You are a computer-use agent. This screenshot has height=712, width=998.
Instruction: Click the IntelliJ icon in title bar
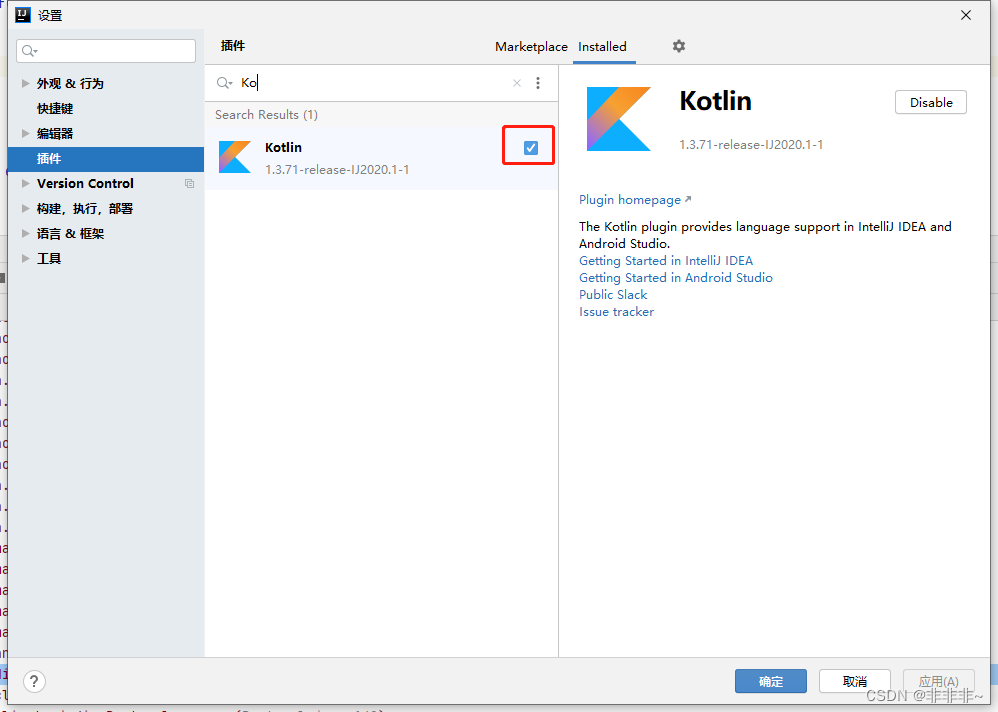pyautogui.click(x=23, y=15)
